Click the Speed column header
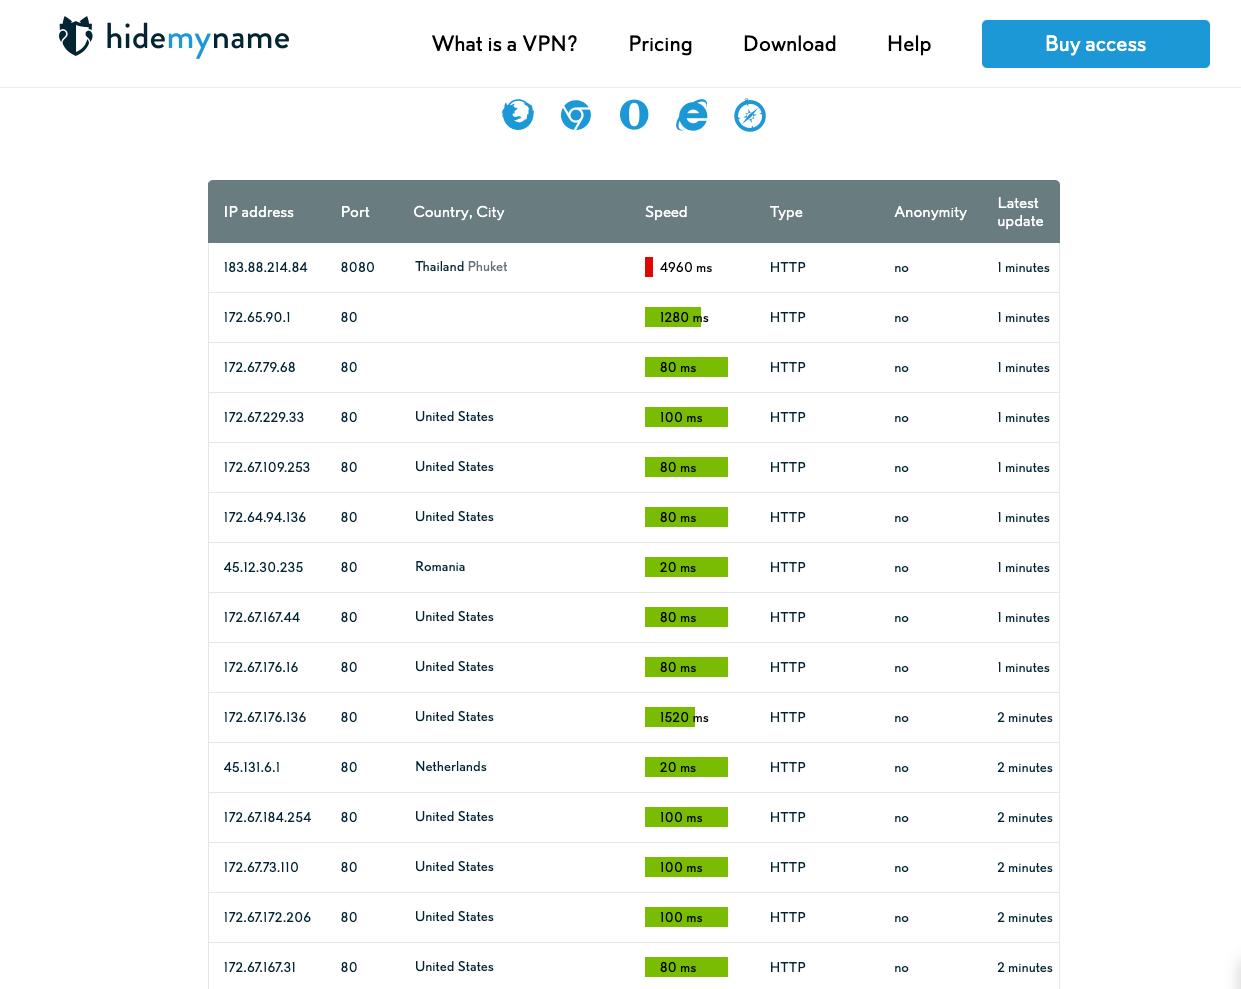This screenshot has width=1241, height=989. 666,212
